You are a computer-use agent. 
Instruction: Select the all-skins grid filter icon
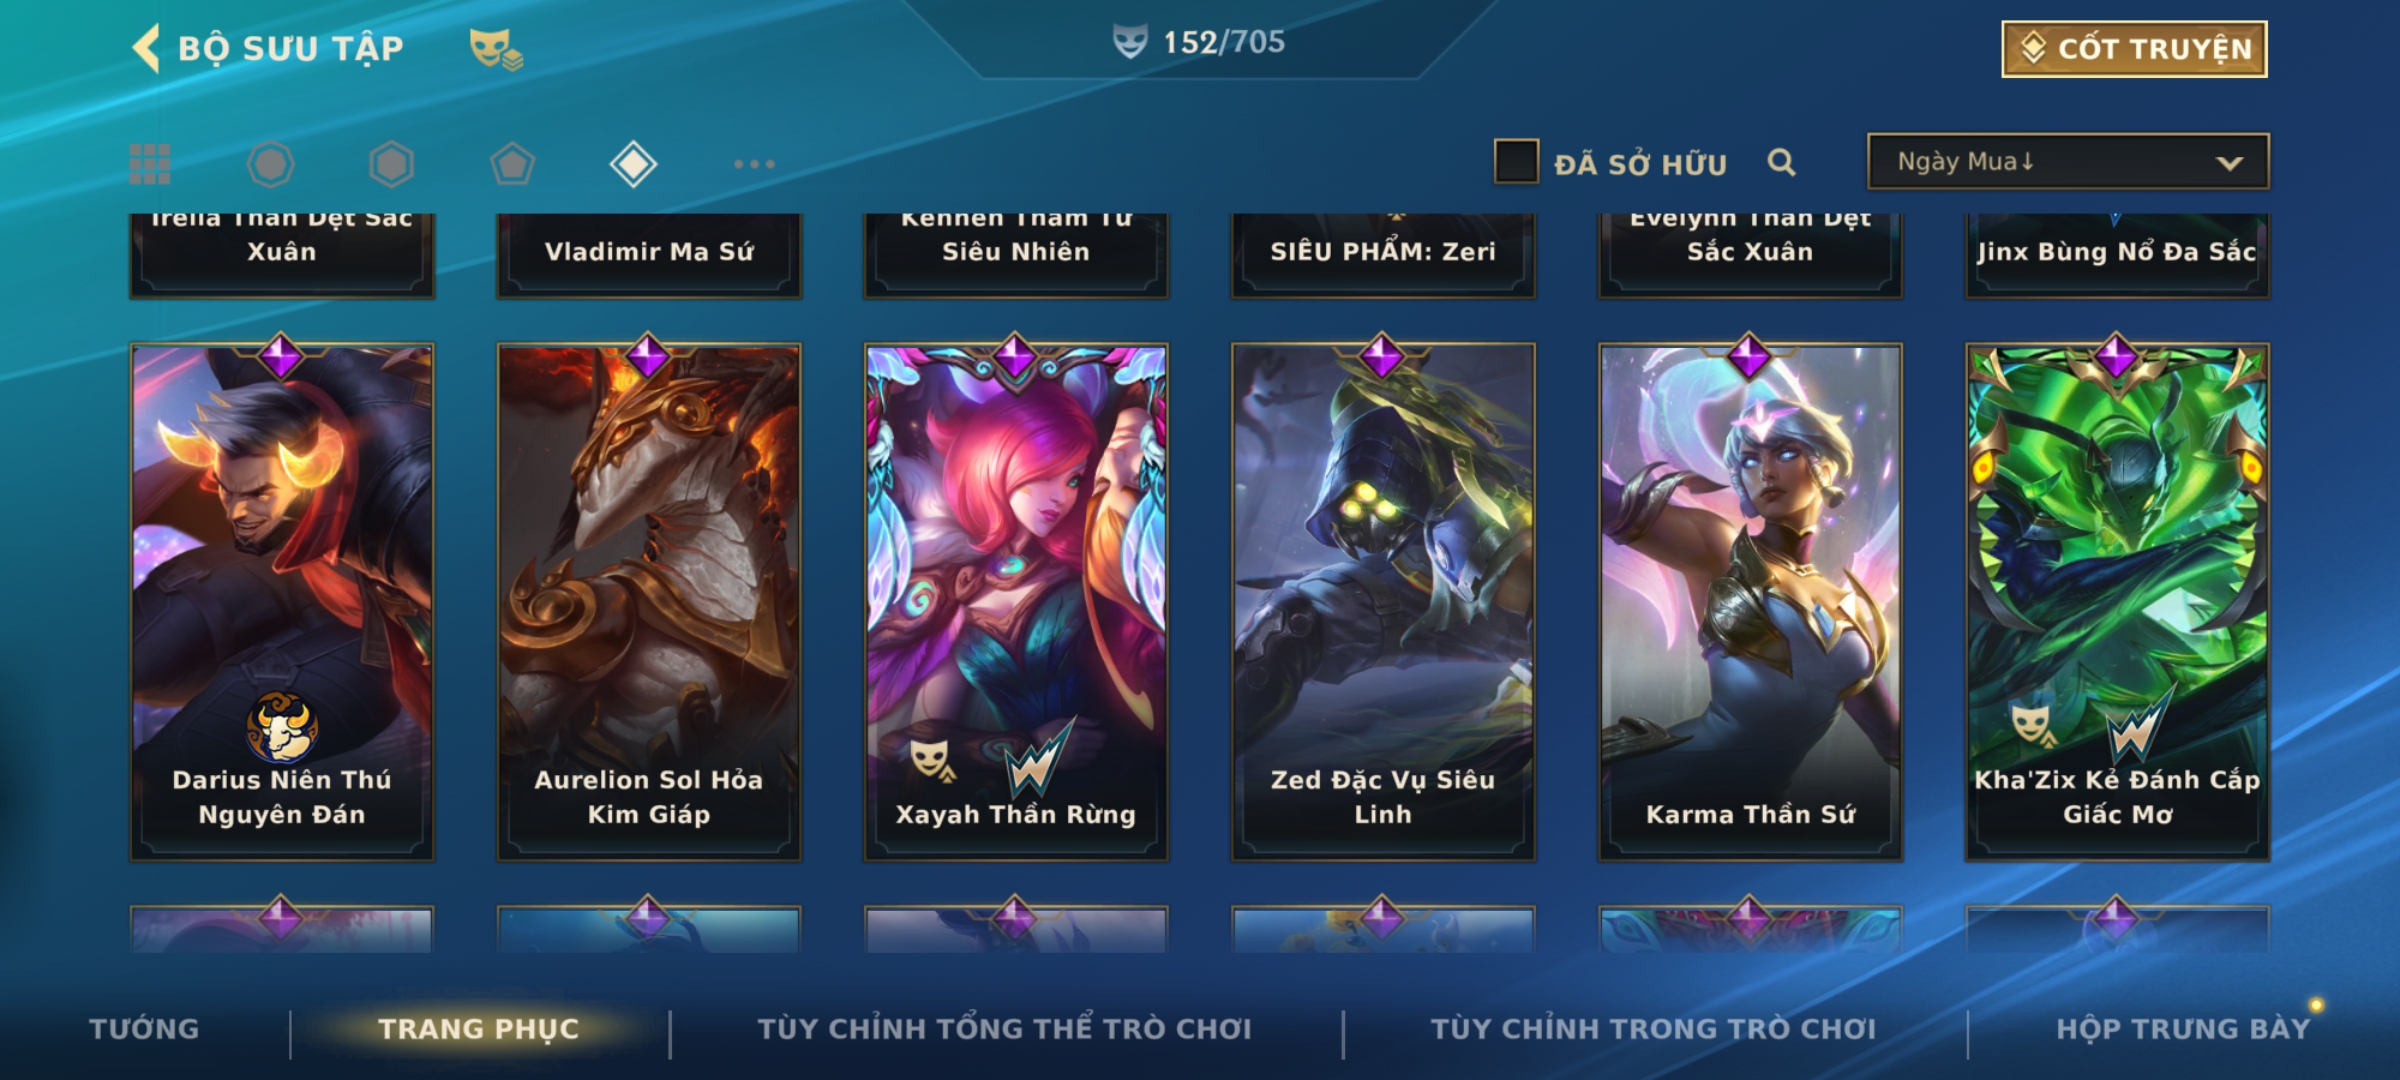(x=150, y=164)
